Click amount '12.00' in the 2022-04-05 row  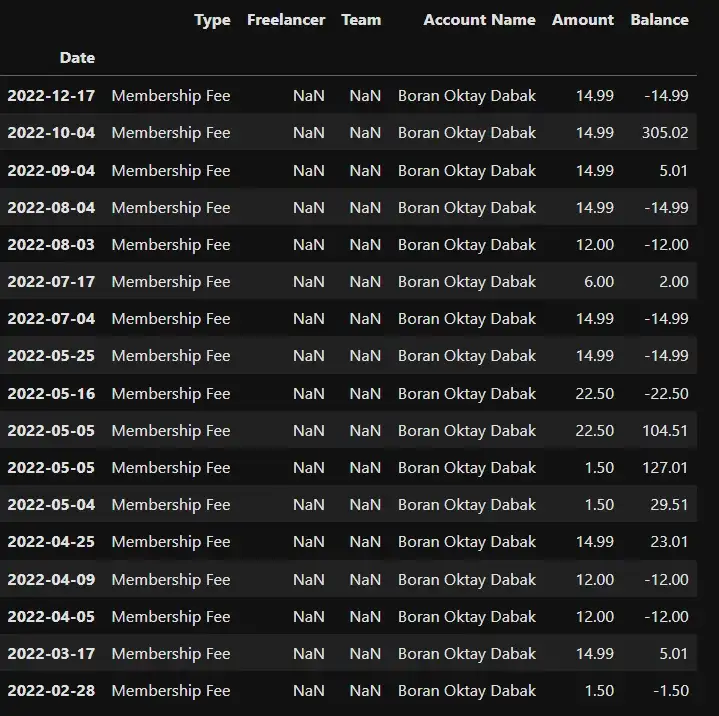point(595,616)
